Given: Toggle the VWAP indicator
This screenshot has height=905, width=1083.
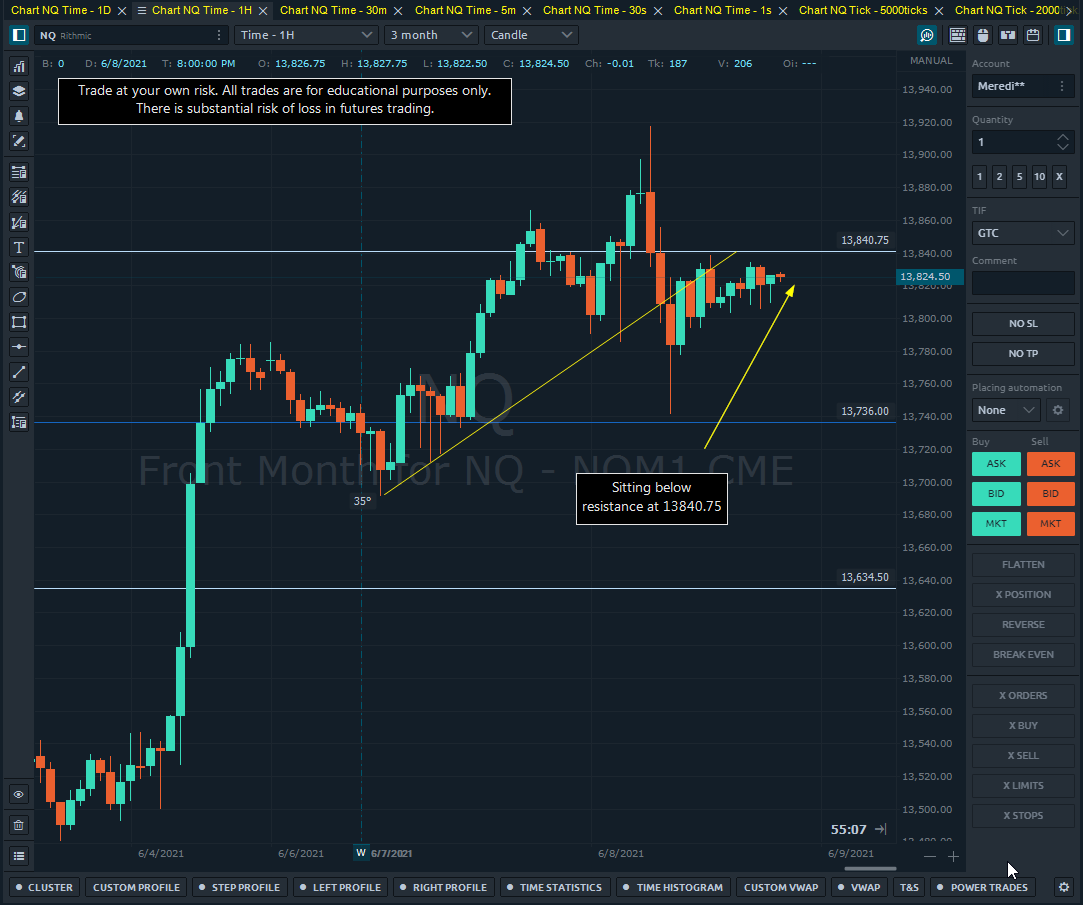Looking at the screenshot, I should click(859, 887).
